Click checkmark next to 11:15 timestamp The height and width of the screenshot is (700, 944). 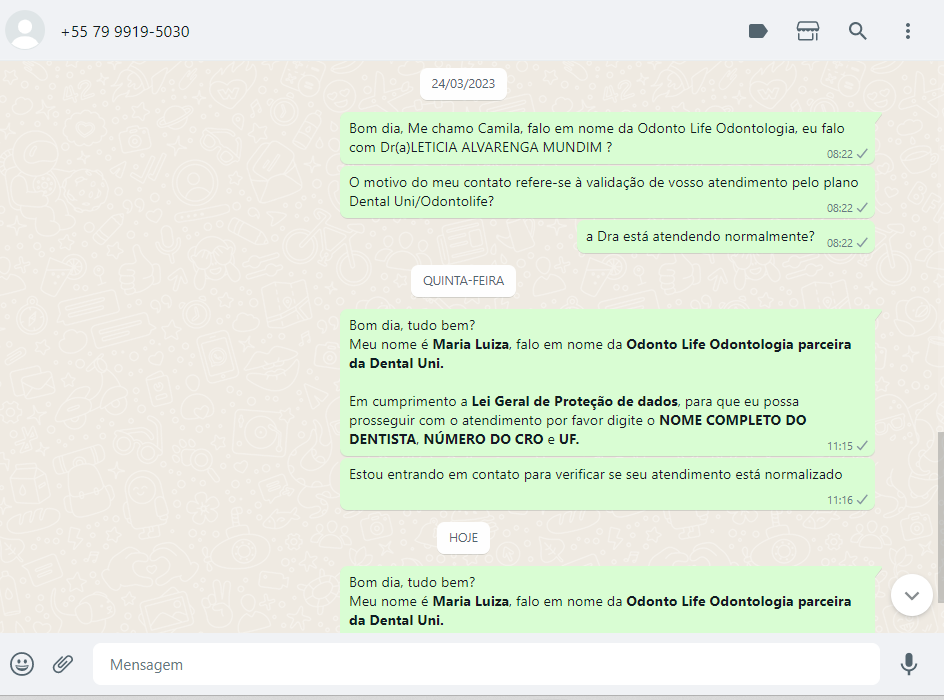(x=862, y=445)
